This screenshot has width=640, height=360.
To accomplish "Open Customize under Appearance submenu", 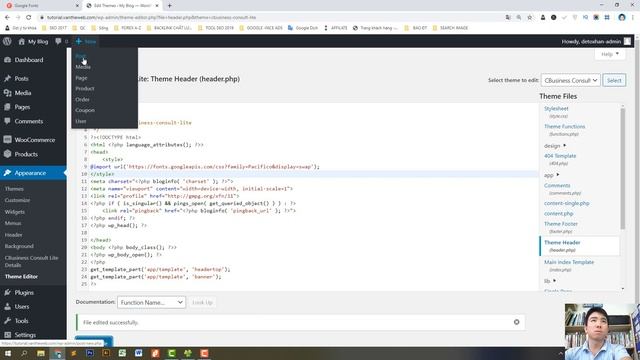I will (x=17, y=200).
